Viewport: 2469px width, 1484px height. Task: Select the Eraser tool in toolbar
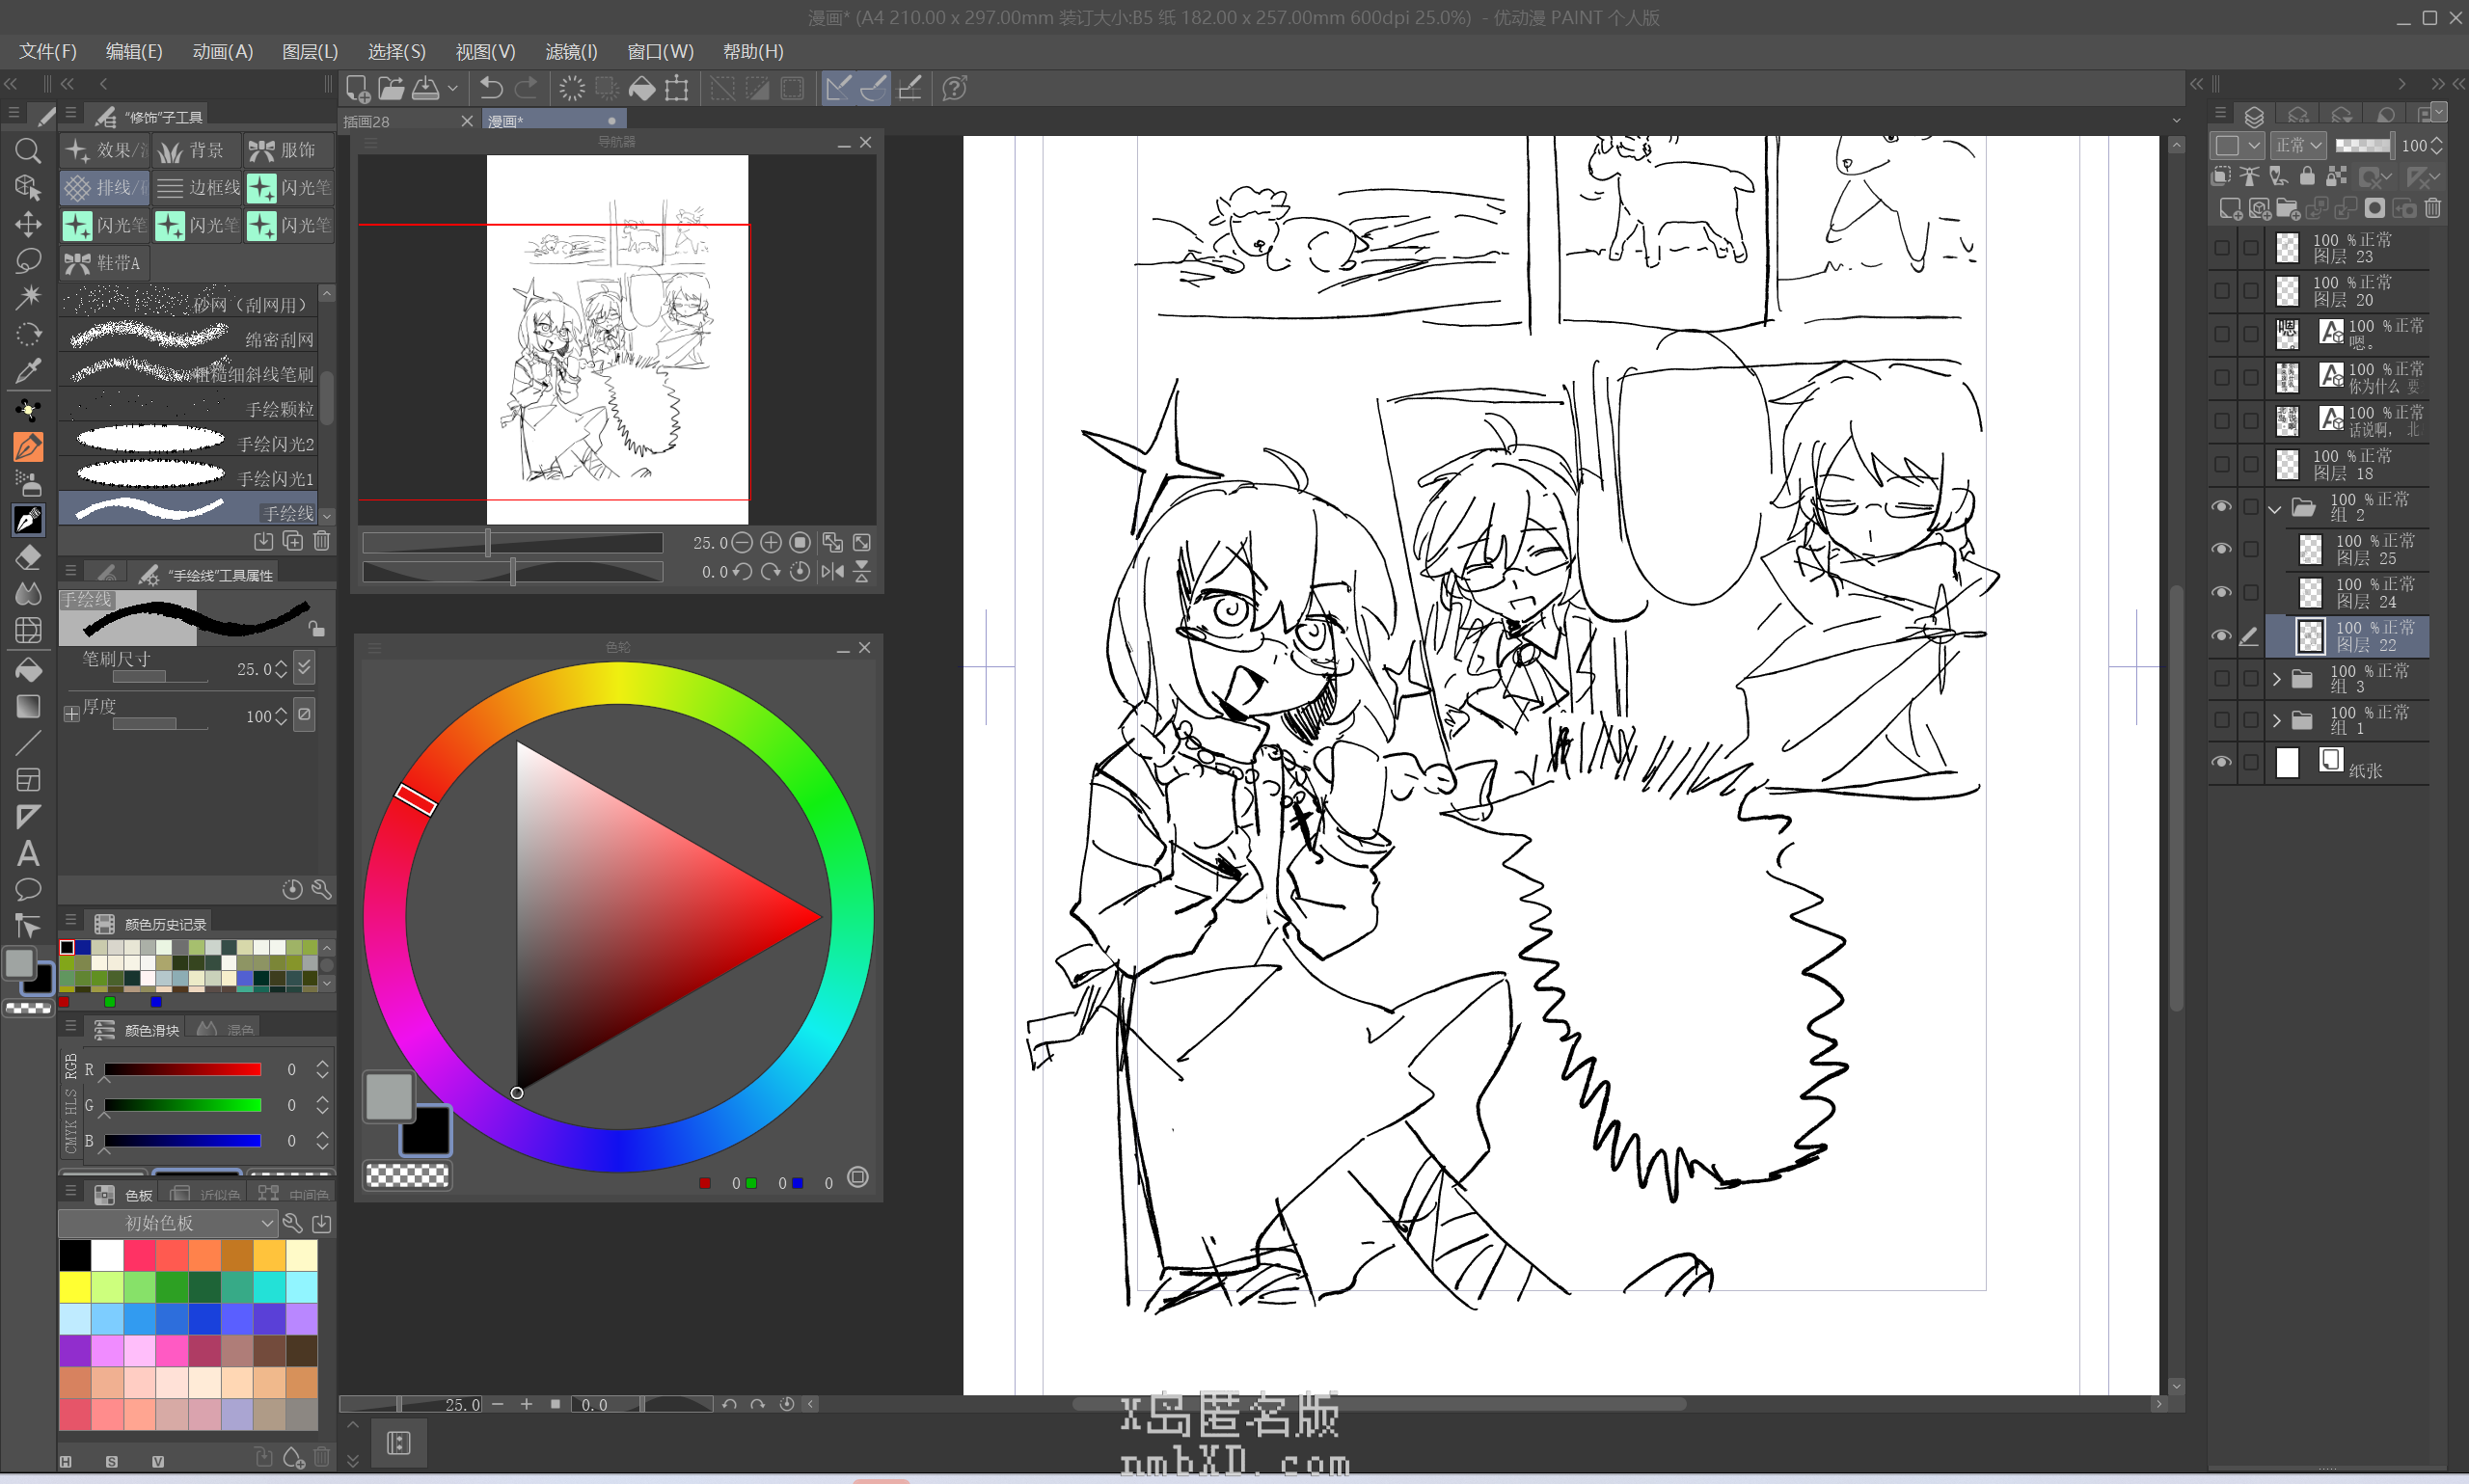click(28, 557)
